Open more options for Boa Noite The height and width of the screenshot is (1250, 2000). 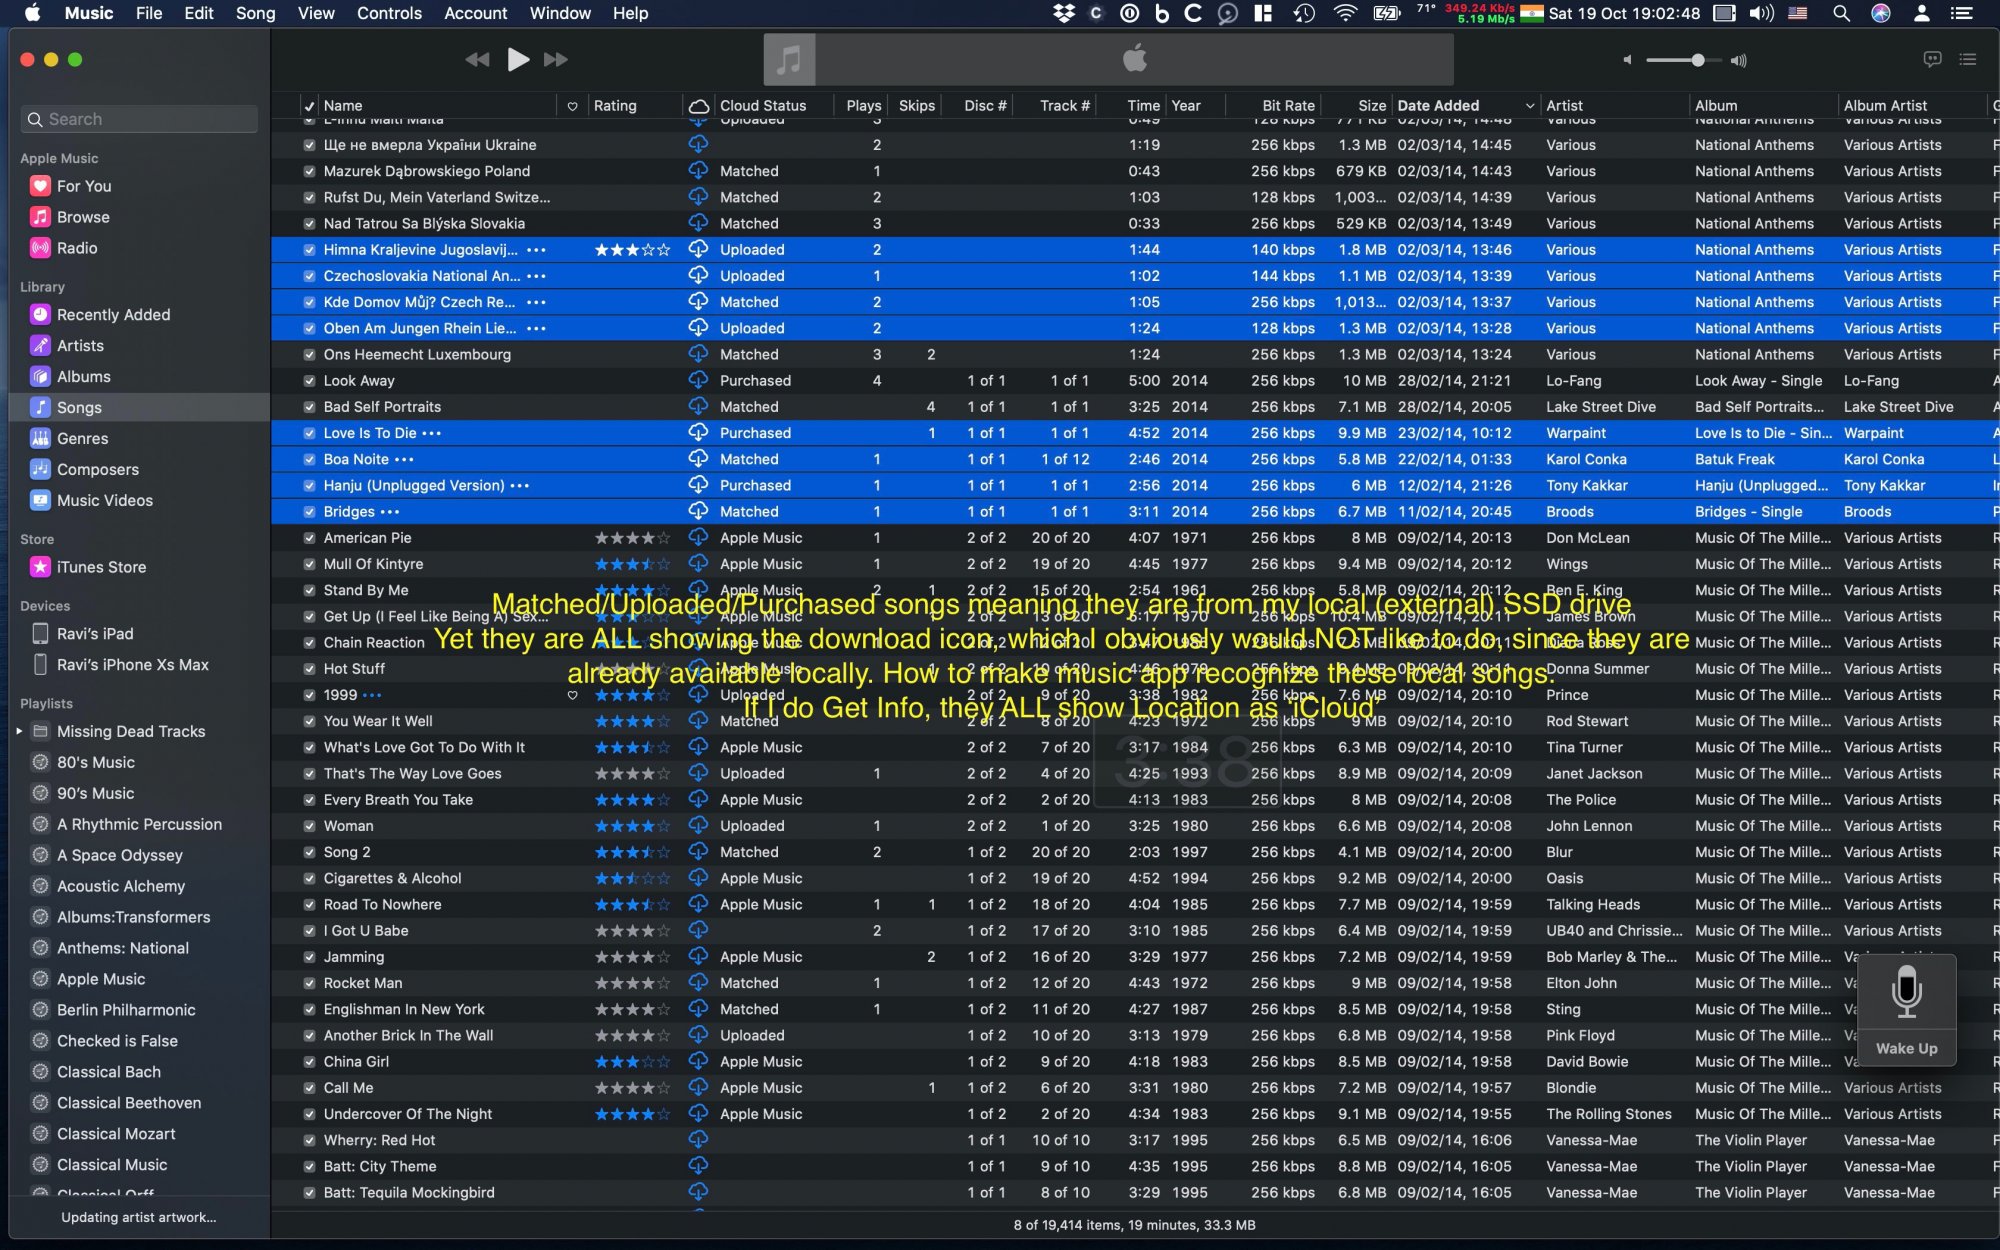pos(404,459)
